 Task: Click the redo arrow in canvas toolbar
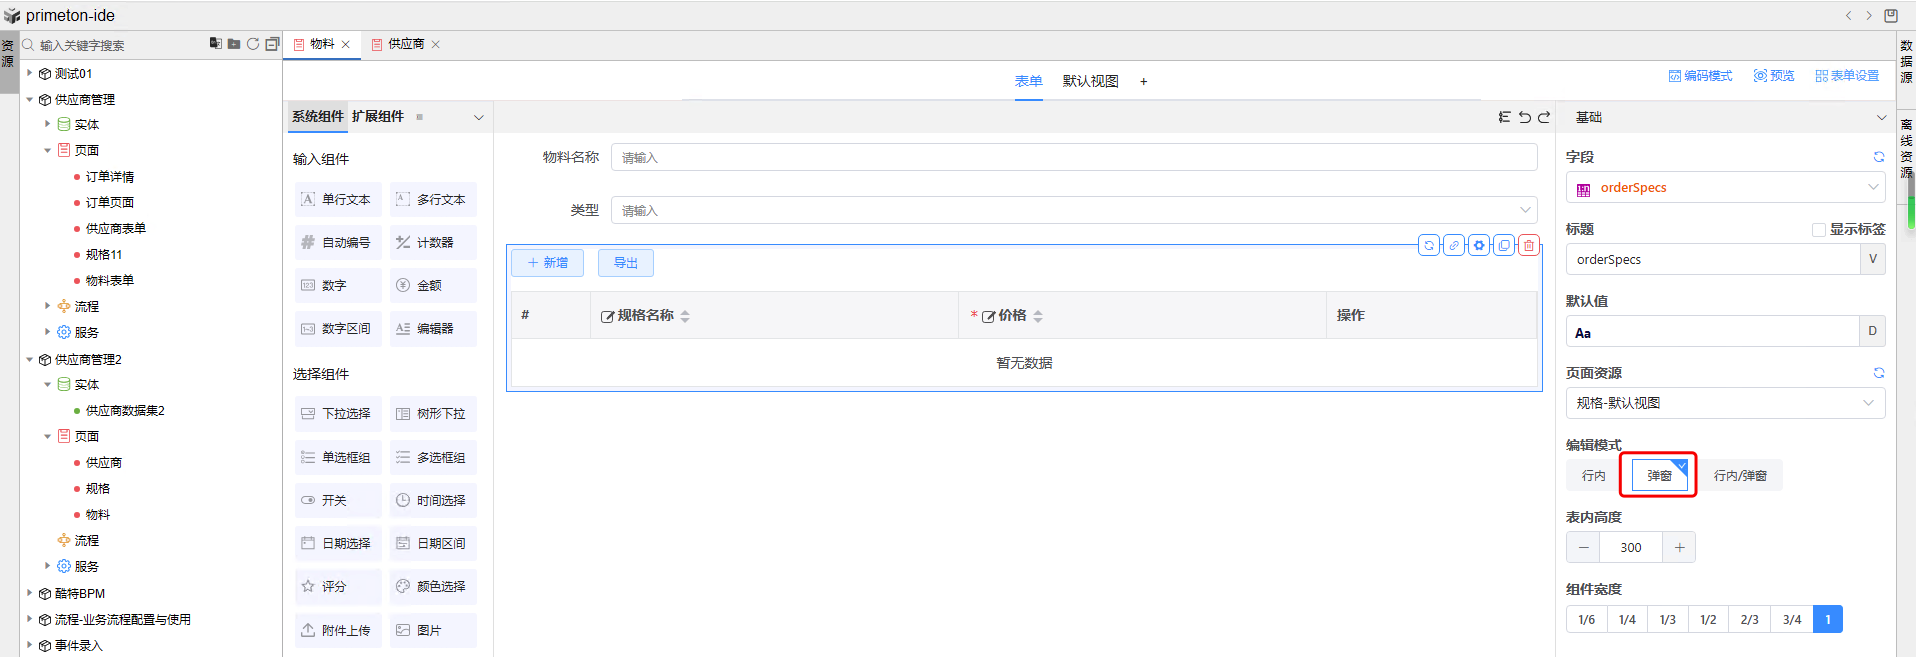1544,117
